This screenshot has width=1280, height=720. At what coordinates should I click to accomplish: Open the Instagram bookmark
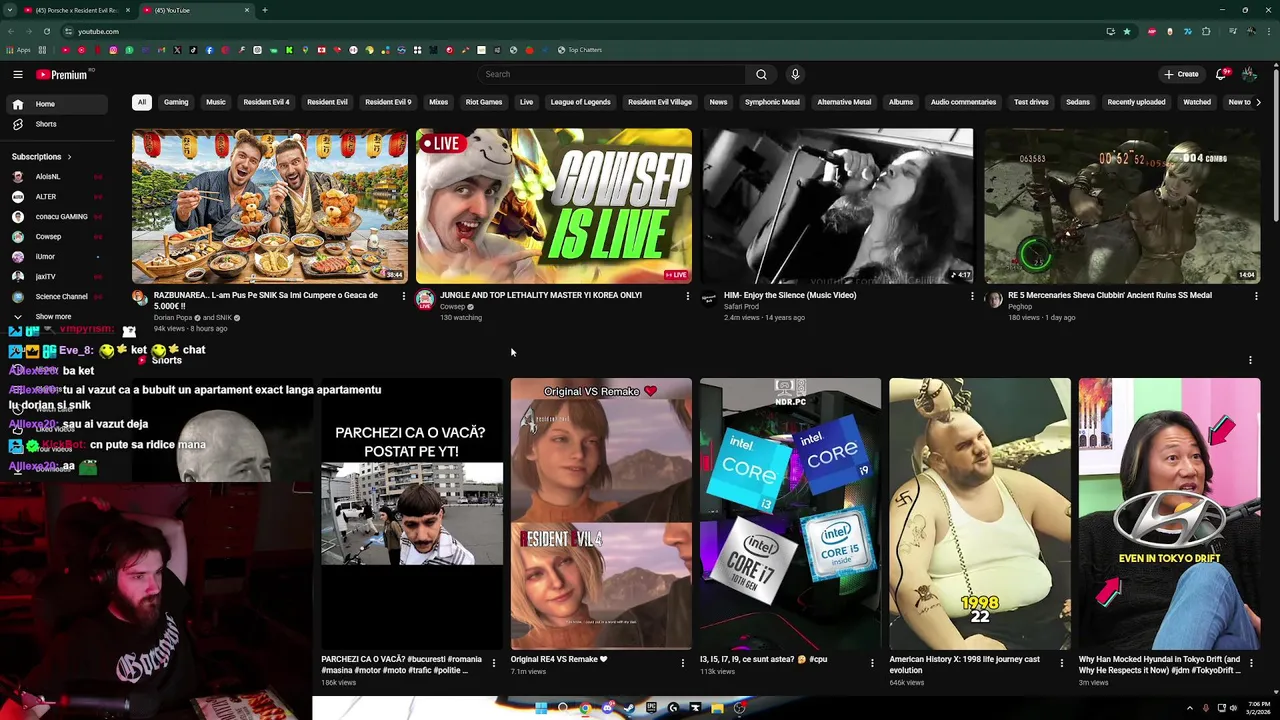[x=113, y=50]
